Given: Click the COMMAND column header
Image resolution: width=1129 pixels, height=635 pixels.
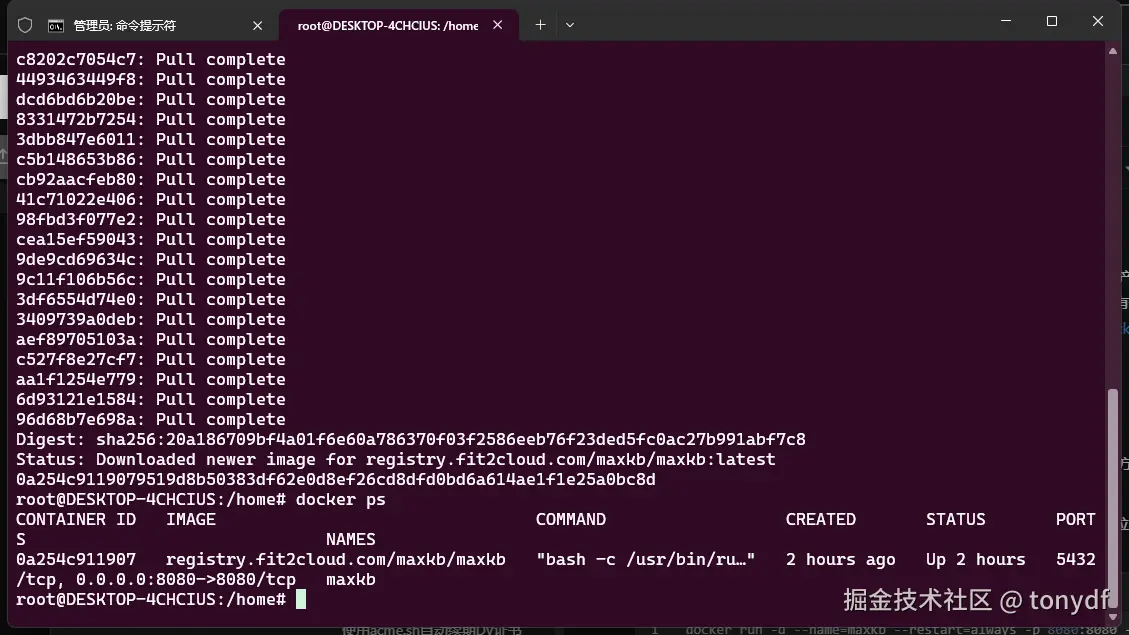Looking at the screenshot, I should 571,520.
